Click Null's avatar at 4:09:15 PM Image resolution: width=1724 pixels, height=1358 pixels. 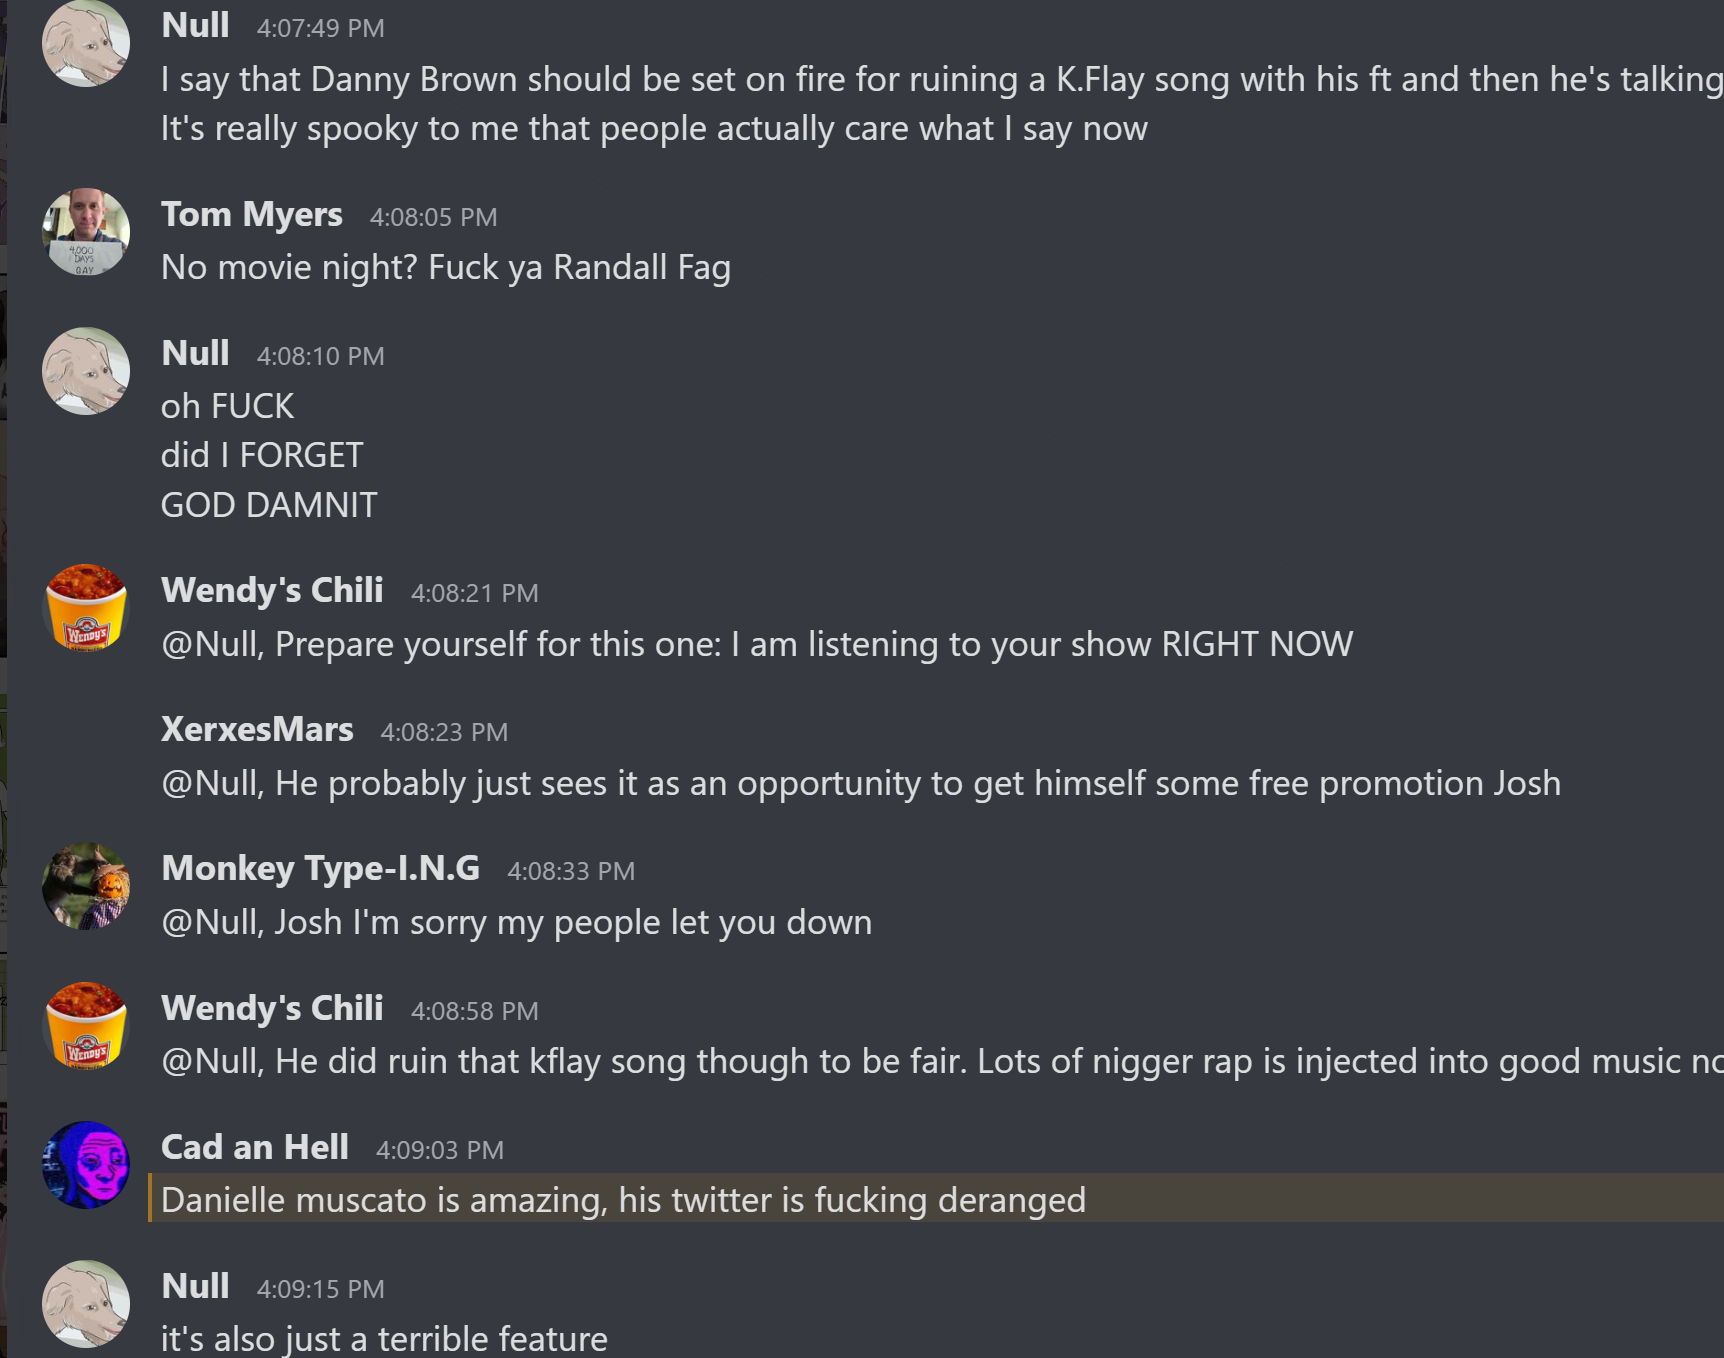click(86, 1304)
